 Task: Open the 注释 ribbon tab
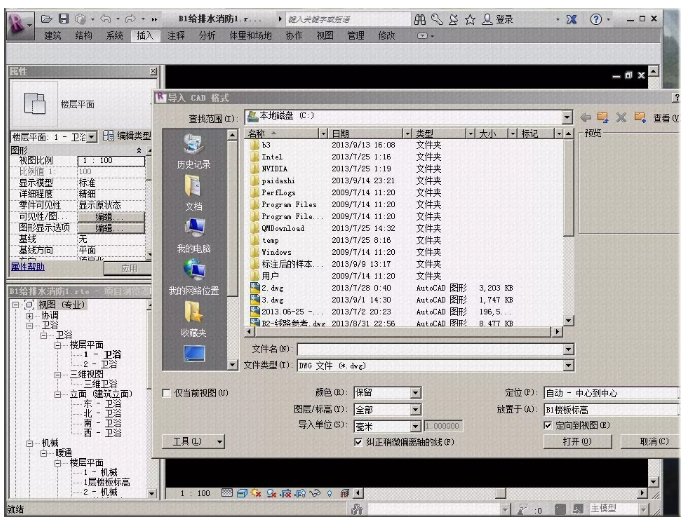[176, 36]
